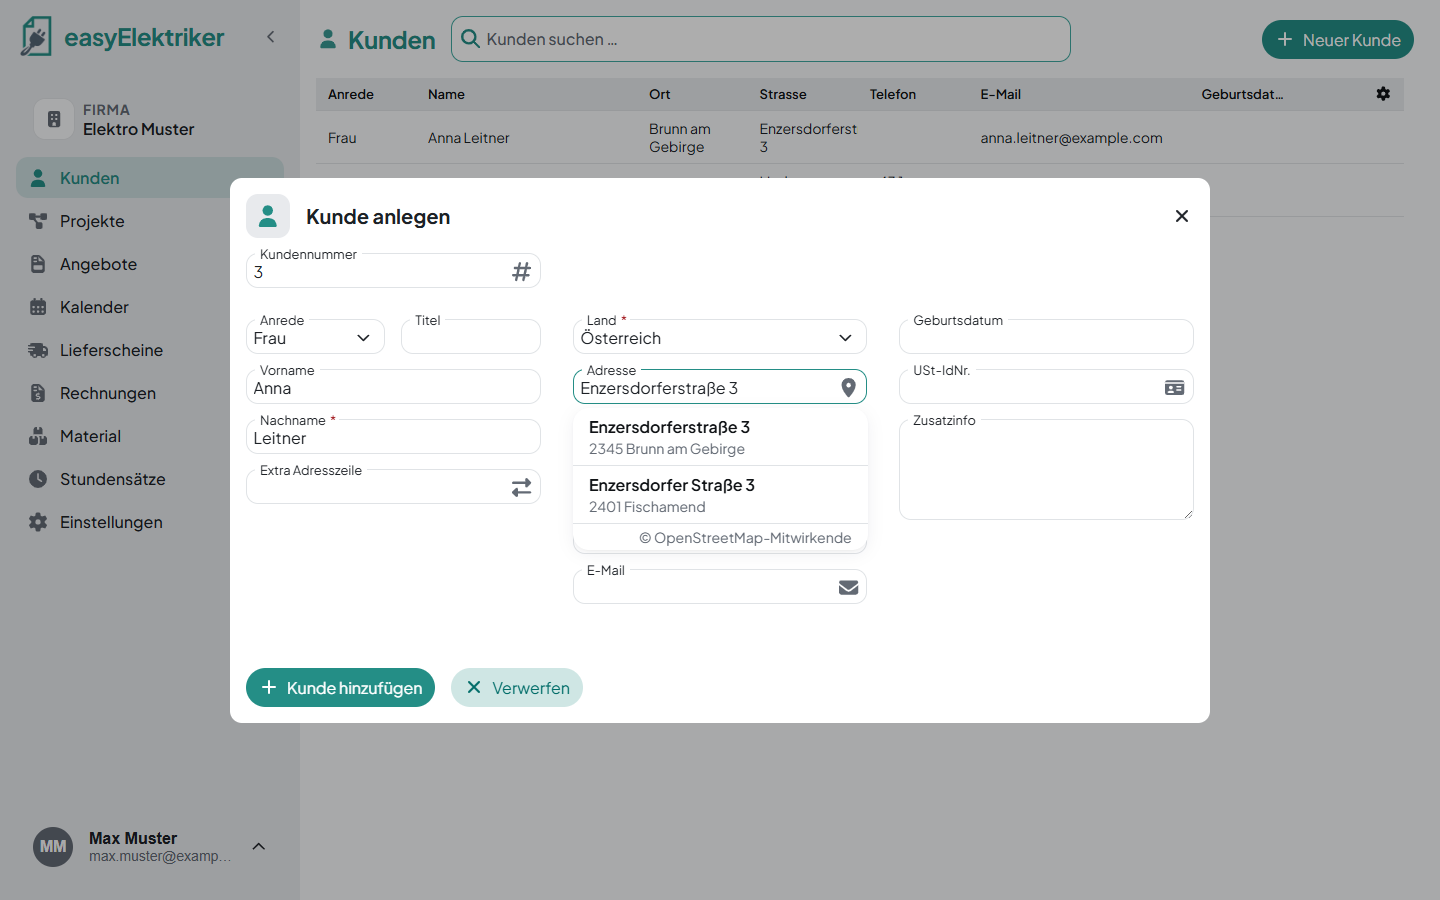Select suggestion Enzersdorferstraße 3, Brunn am Gebirge
This screenshot has width=1440, height=900.
coord(720,437)
